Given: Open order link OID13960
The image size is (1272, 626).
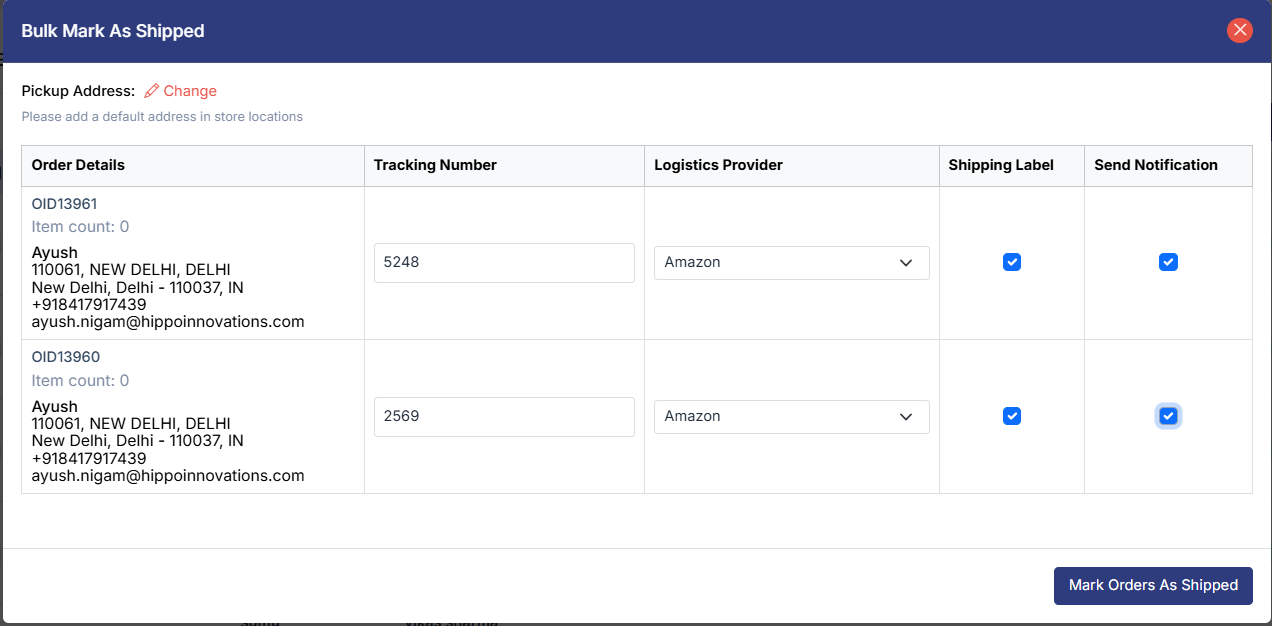Looking at the screenshot, I should click(x=66, y=357).
